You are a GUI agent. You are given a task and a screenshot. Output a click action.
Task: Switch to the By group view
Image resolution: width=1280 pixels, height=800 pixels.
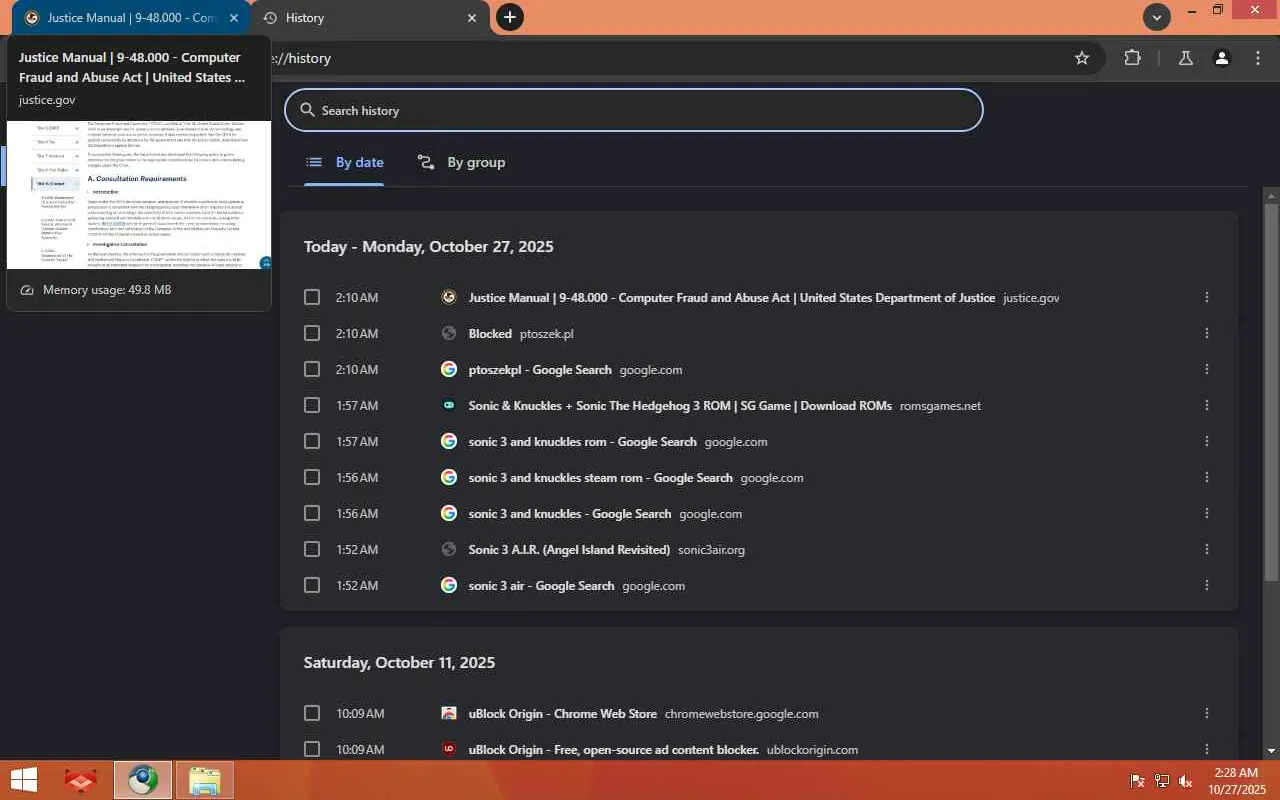click(x=461, y=162)
